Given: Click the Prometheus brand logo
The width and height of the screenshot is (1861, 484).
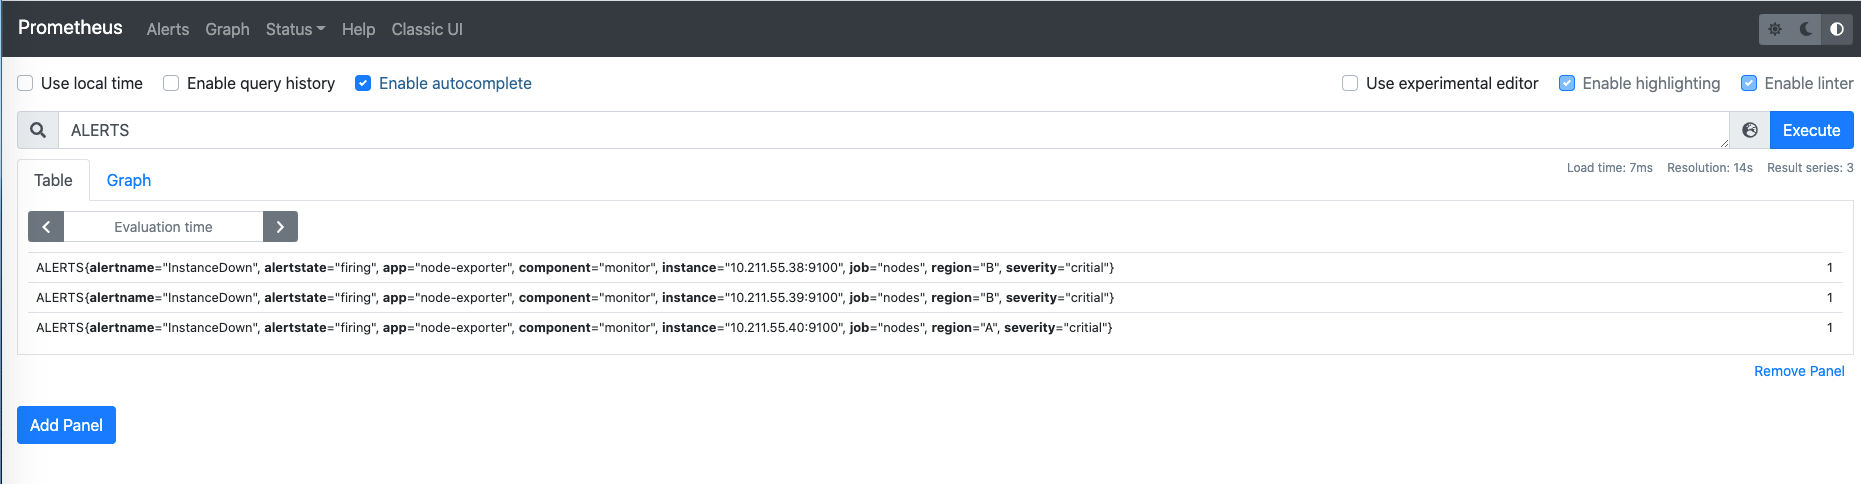Looking at the screenshot, I should (x=70, y=28).
